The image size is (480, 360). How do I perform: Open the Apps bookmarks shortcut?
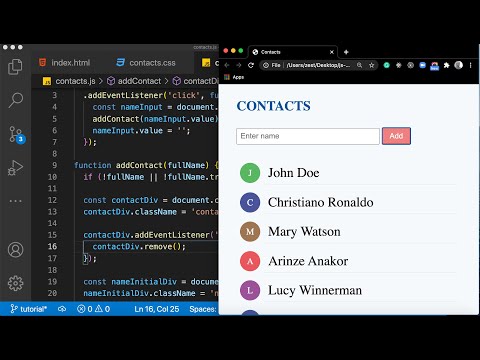tap(234, 77)
